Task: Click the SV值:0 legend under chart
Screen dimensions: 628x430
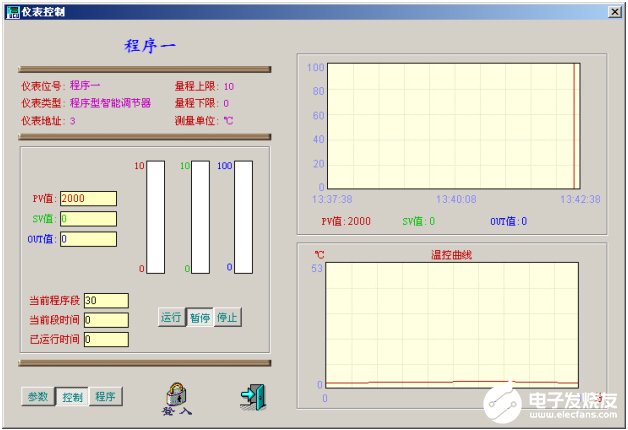Action: [419, 221]
